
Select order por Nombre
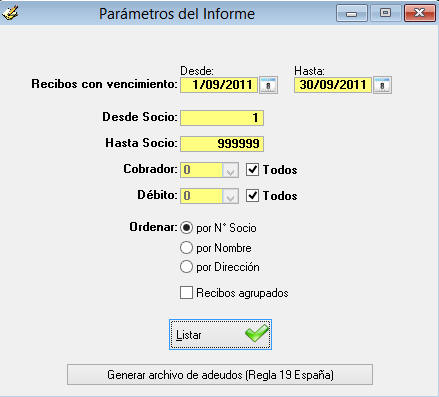[186, 248]
